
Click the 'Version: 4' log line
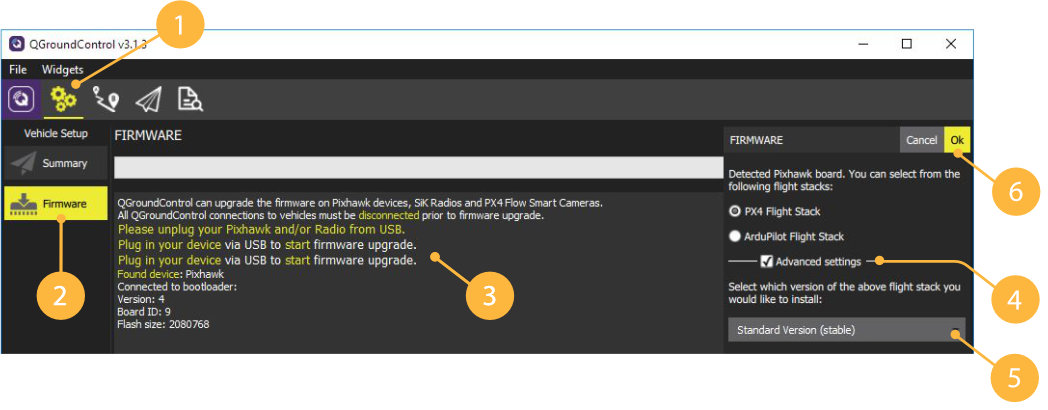pyautogui.click(x=140, y=299)
